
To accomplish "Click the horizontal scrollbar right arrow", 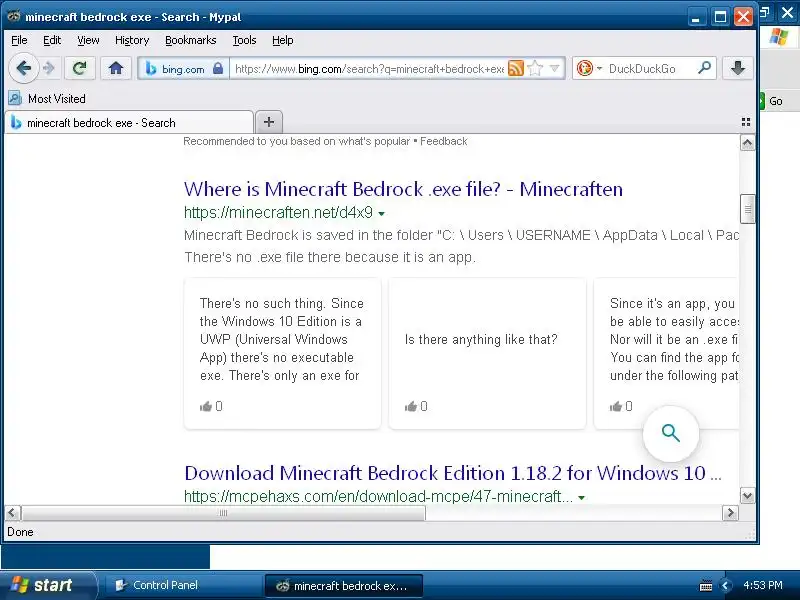I will [731, 513].
